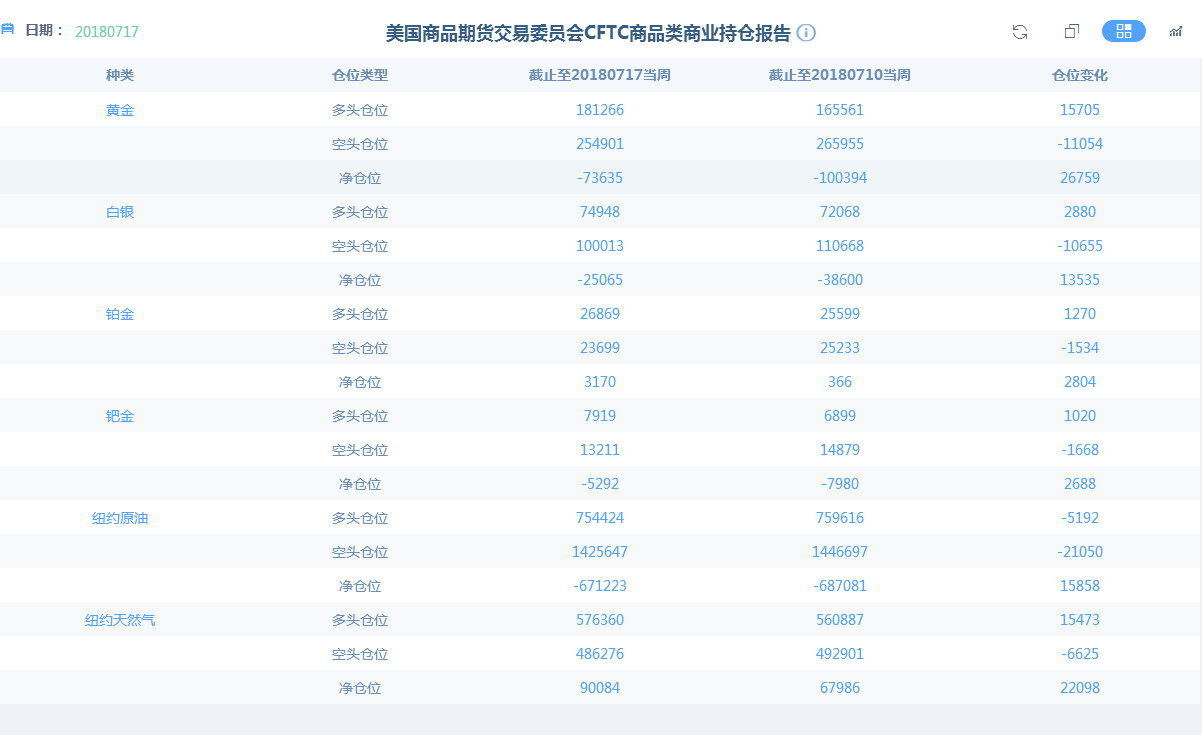
Task: Click the copy/duplicate window icon
Action: click(1072, 32)
